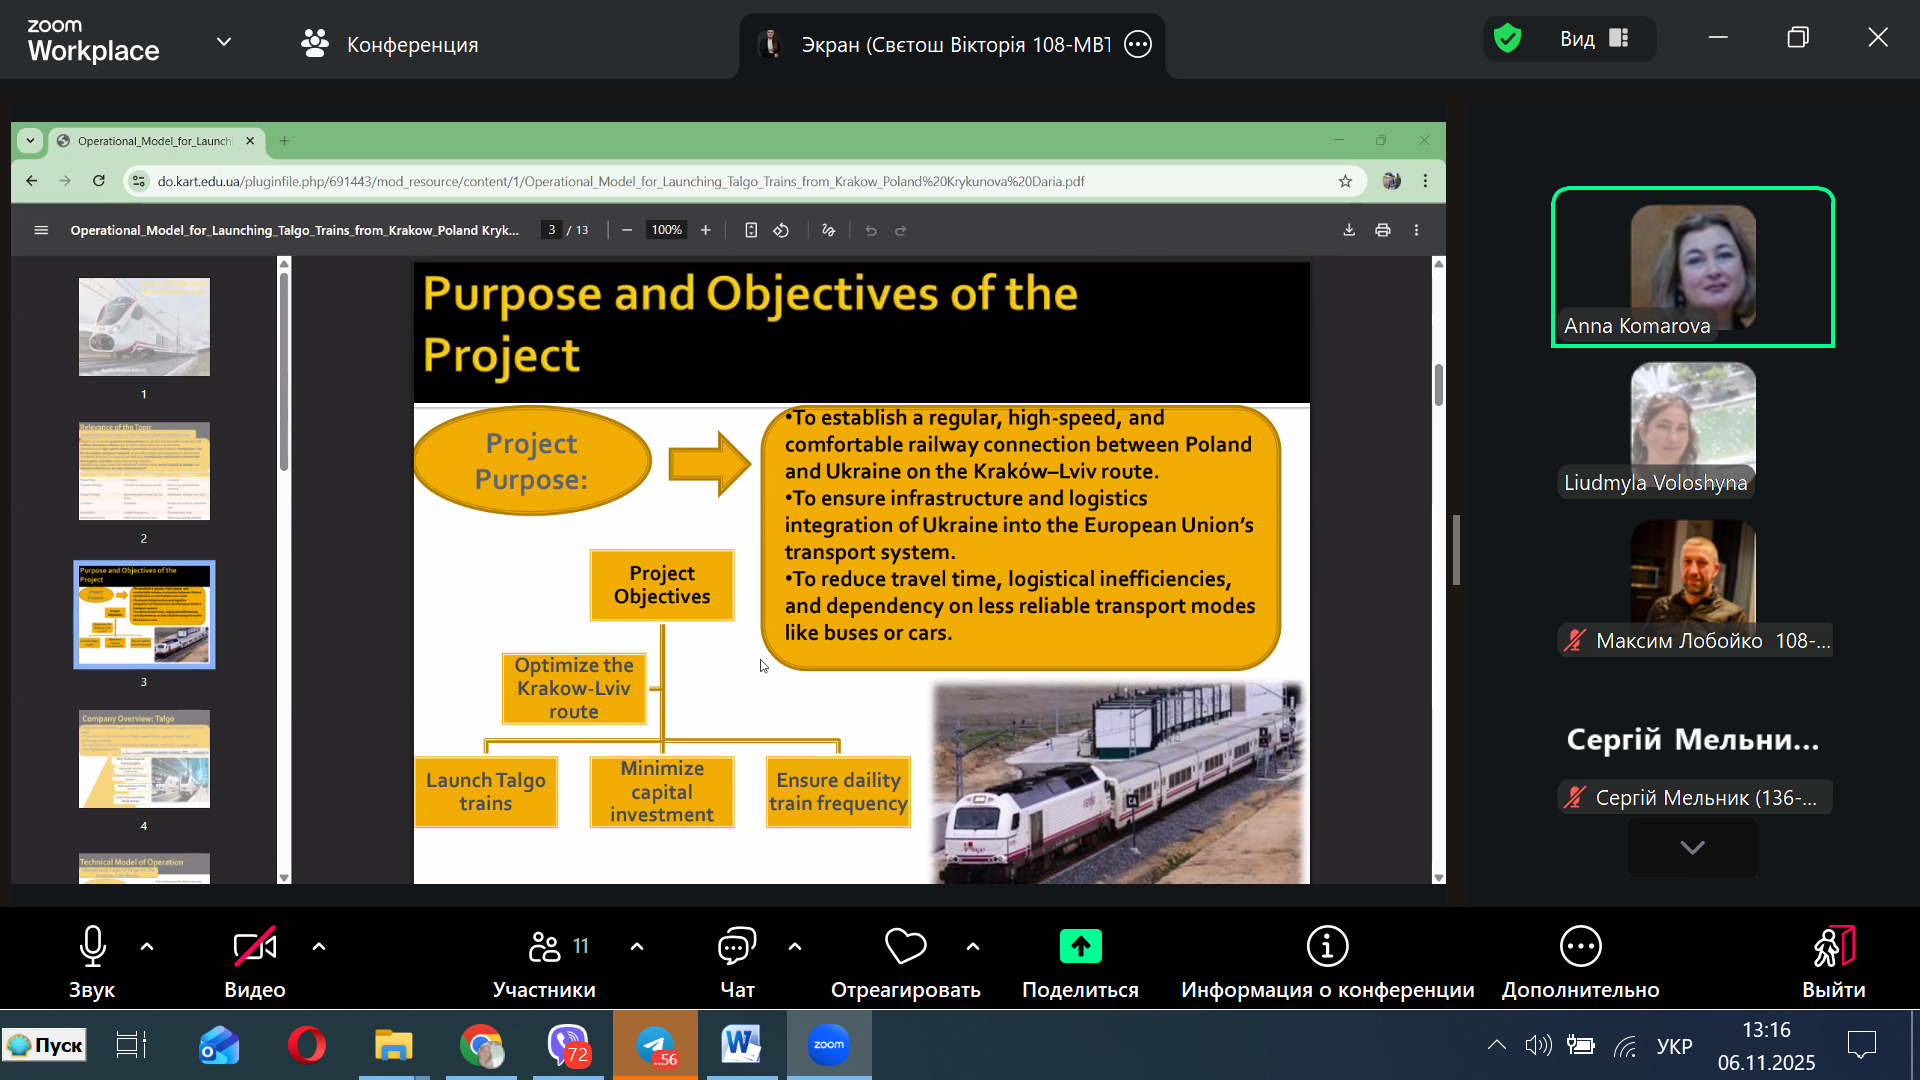Expand more participants chevron below Сергій Мельник
Screen dimensions: 1920x1080
coord(1692,848)
